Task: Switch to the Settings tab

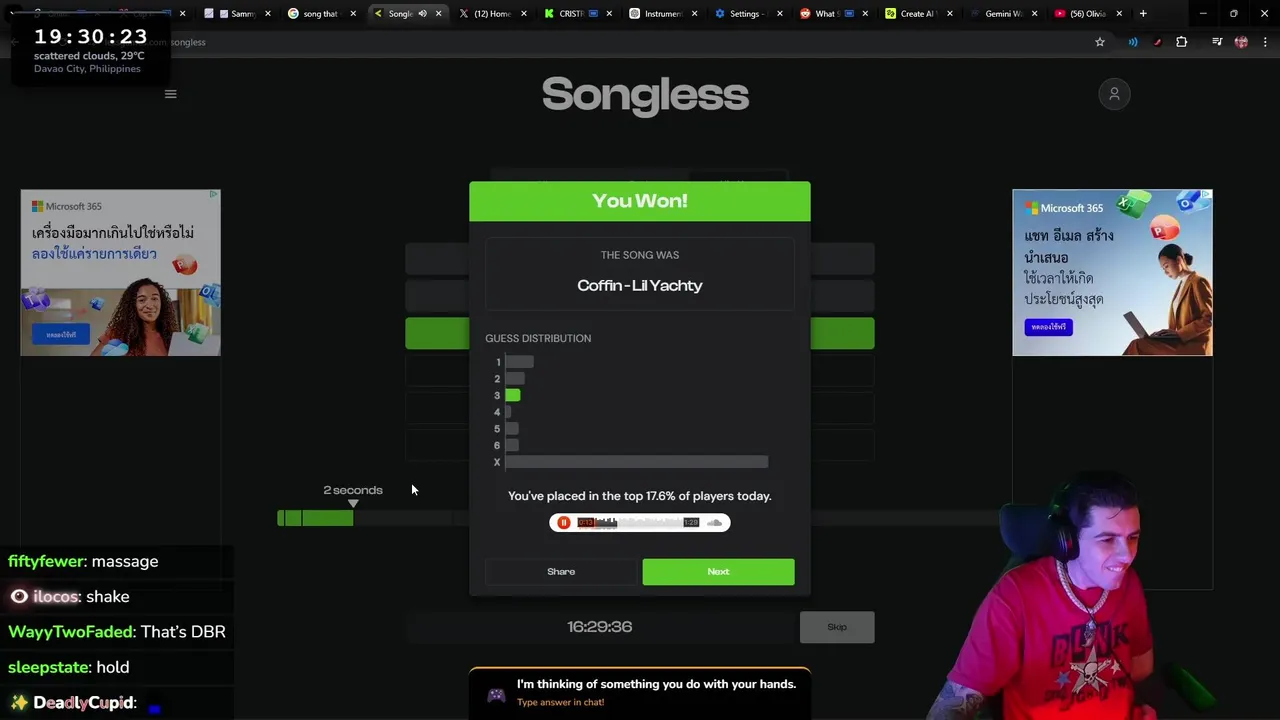Action: (x=743, y=14)
